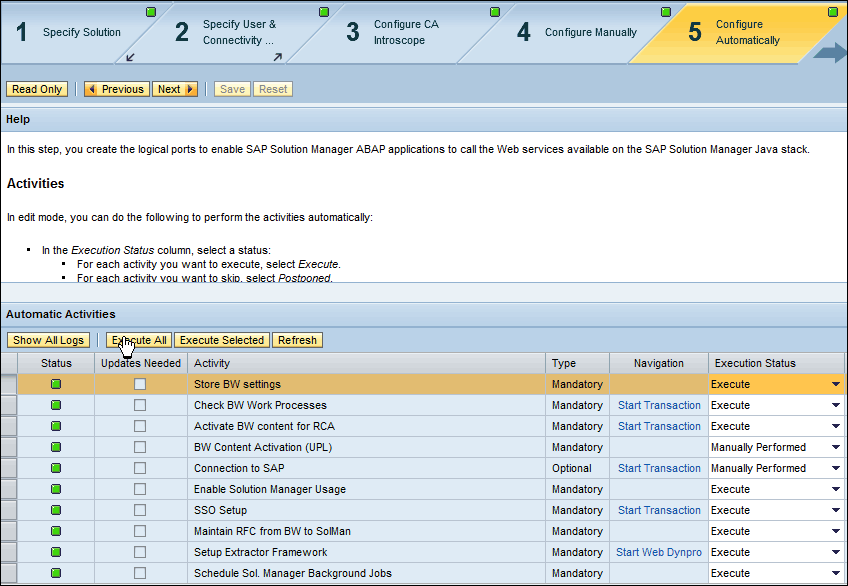Go to step 3 Configure CA Introscope
Viewport: 848px width, 586px height.
398,32
